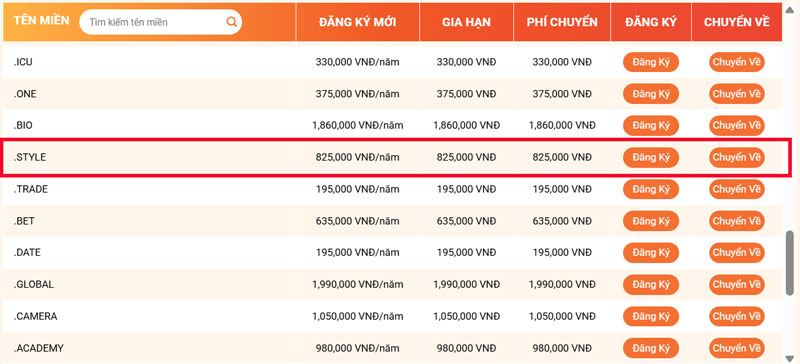800x364 pixels.
Task: Click the PHÍ CHUYỂN column header
Action: coord(562,22)
